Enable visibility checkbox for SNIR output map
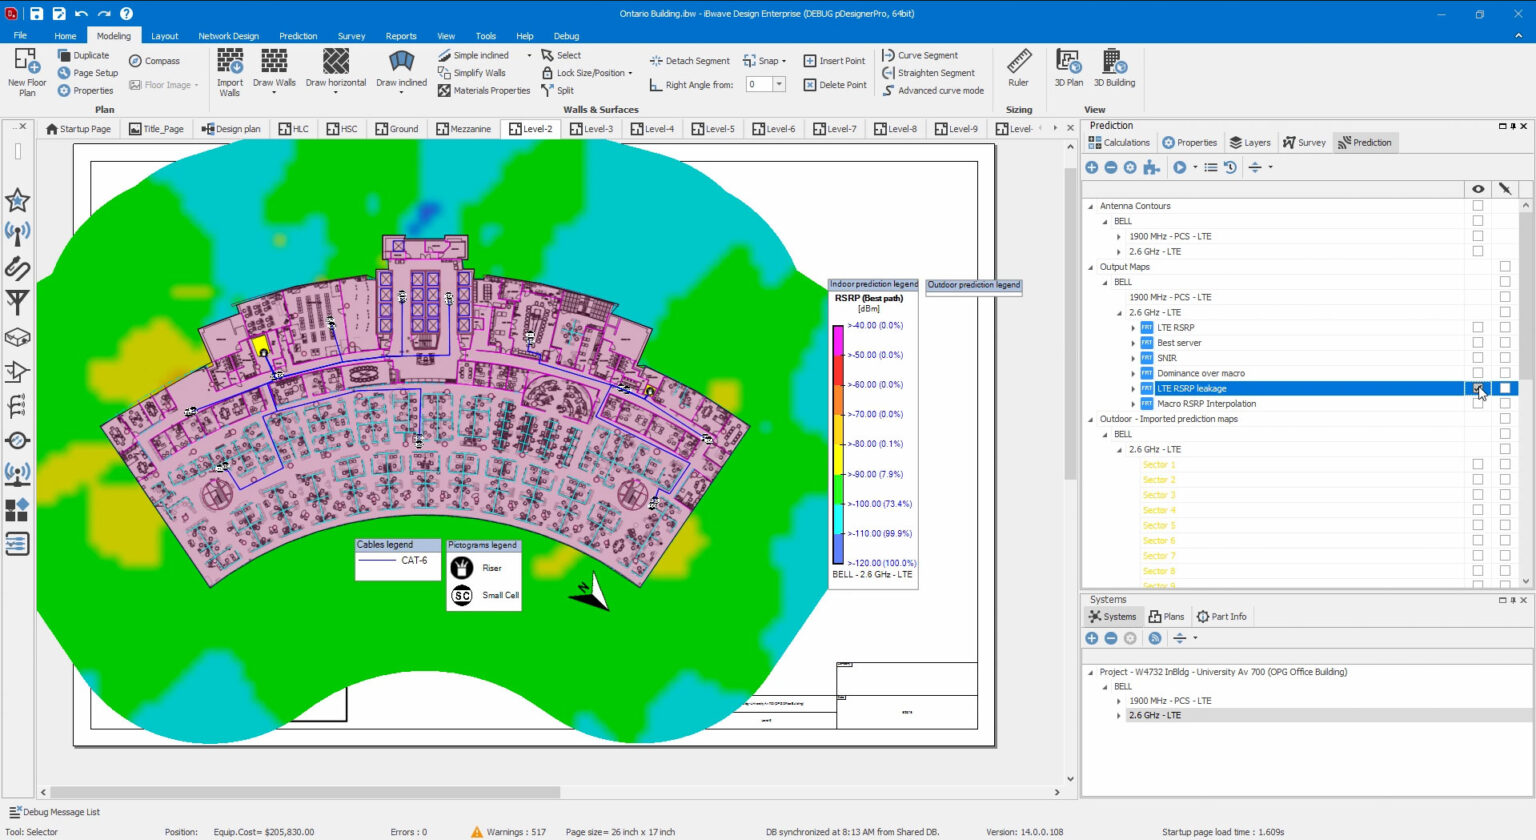Screen dimensions: 1536x840 (1477, 358)
